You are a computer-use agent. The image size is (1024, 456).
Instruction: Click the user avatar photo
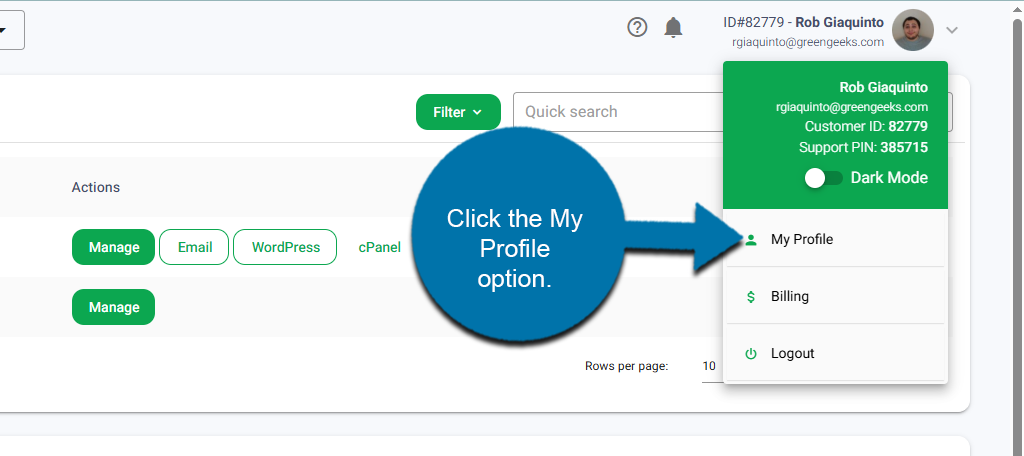[x=912, y=30]
